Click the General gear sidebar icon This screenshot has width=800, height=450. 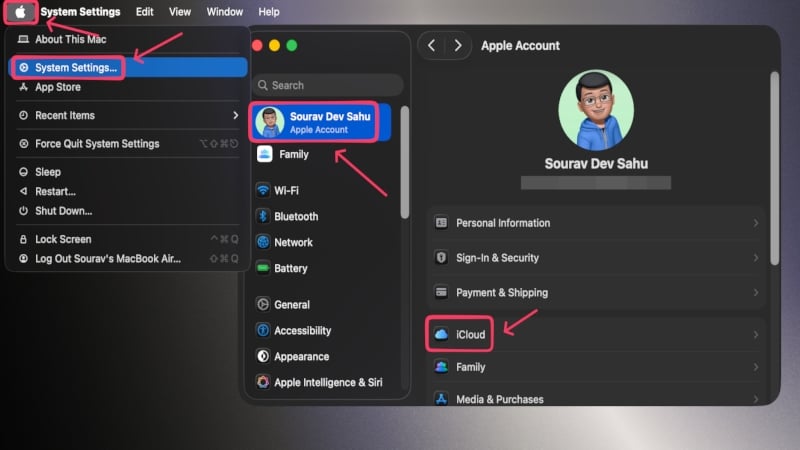[263, 305]
